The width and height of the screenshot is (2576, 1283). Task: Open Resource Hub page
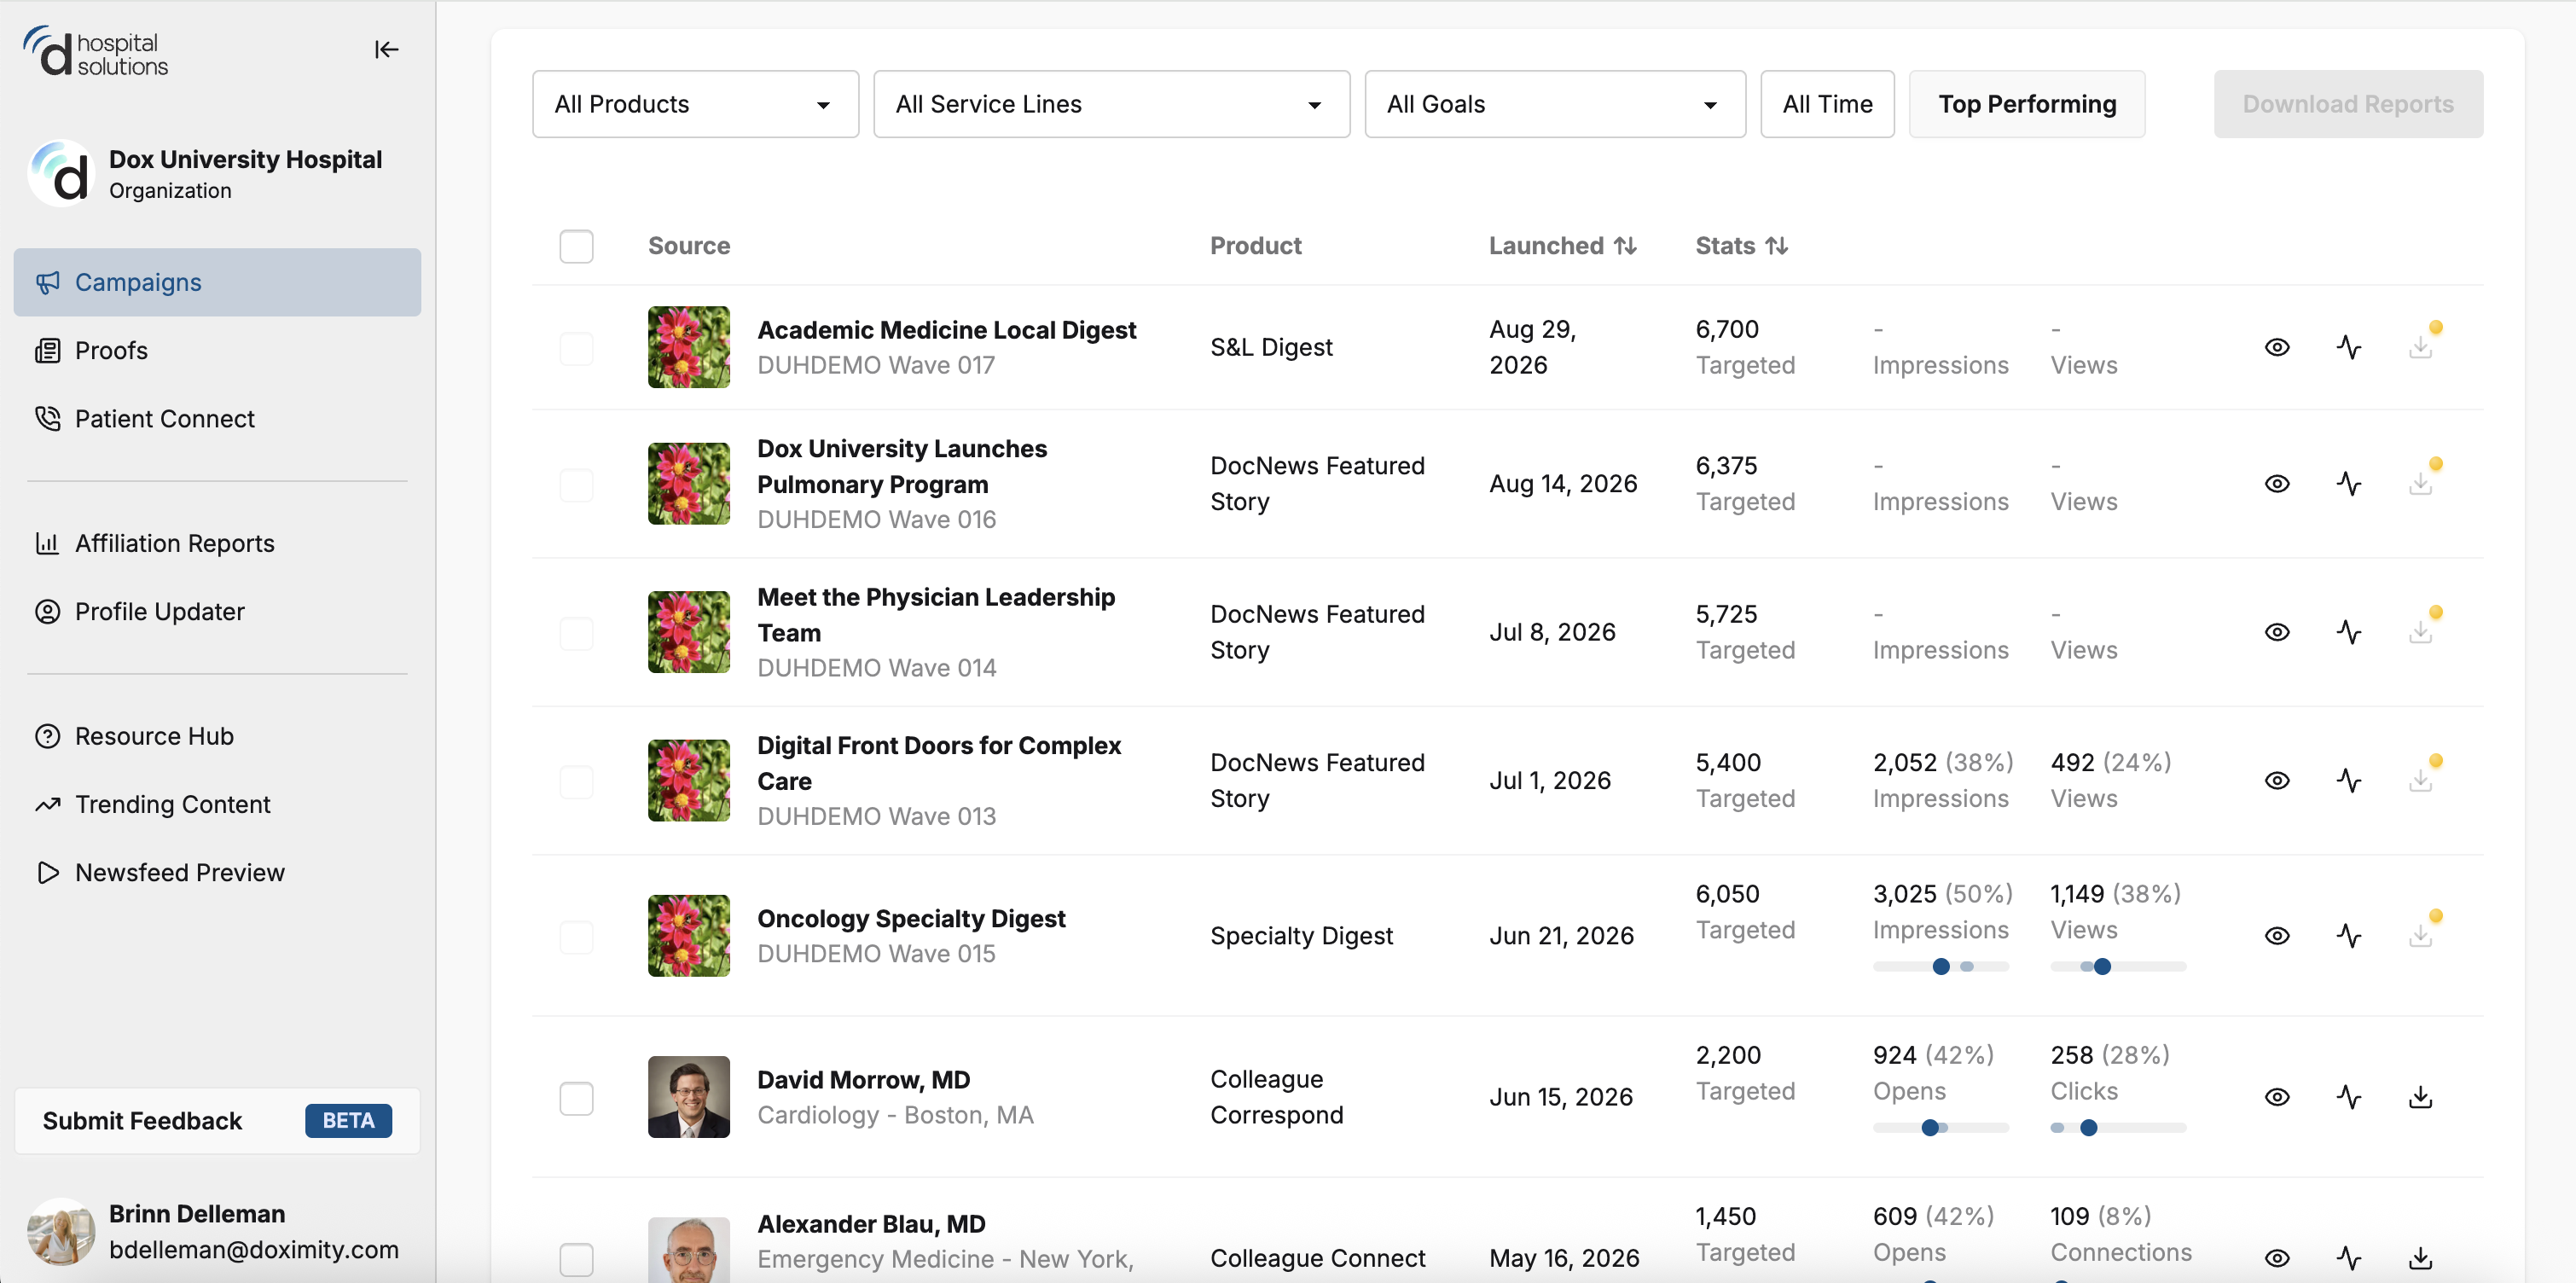(217, 736)
